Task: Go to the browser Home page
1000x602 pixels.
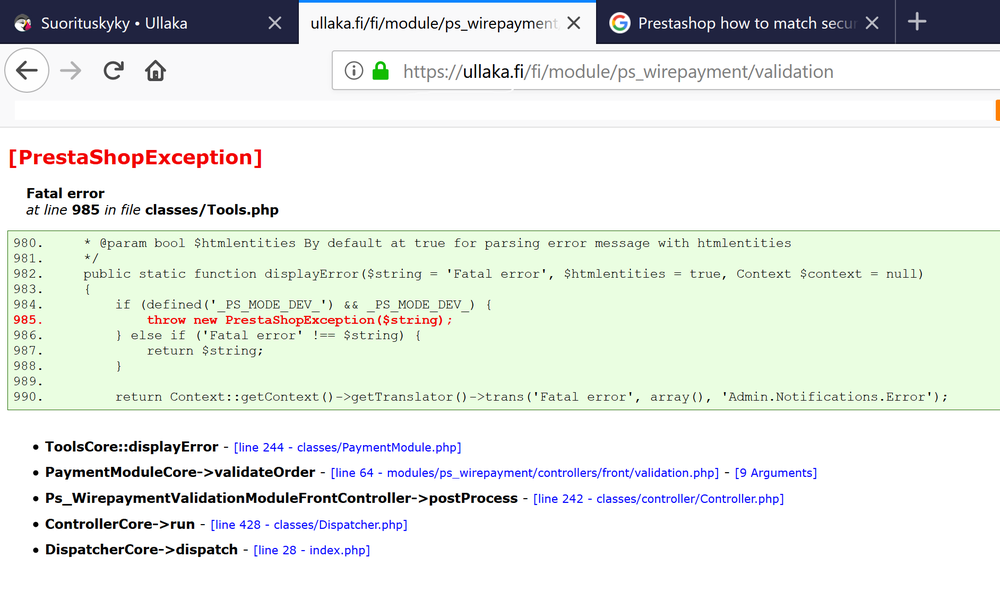Action: [155, 71]
